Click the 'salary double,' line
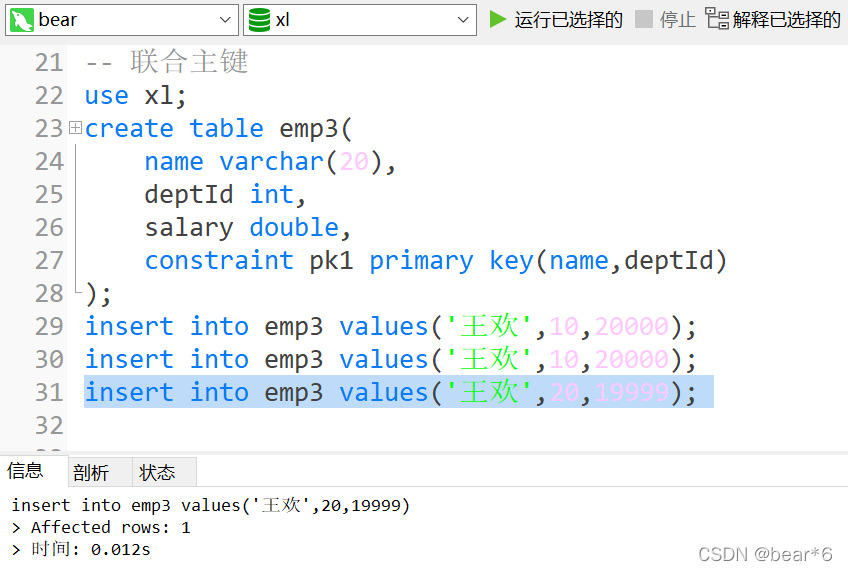Image resolution: width=848 pixels, height=571 pixels. [248, 228]
